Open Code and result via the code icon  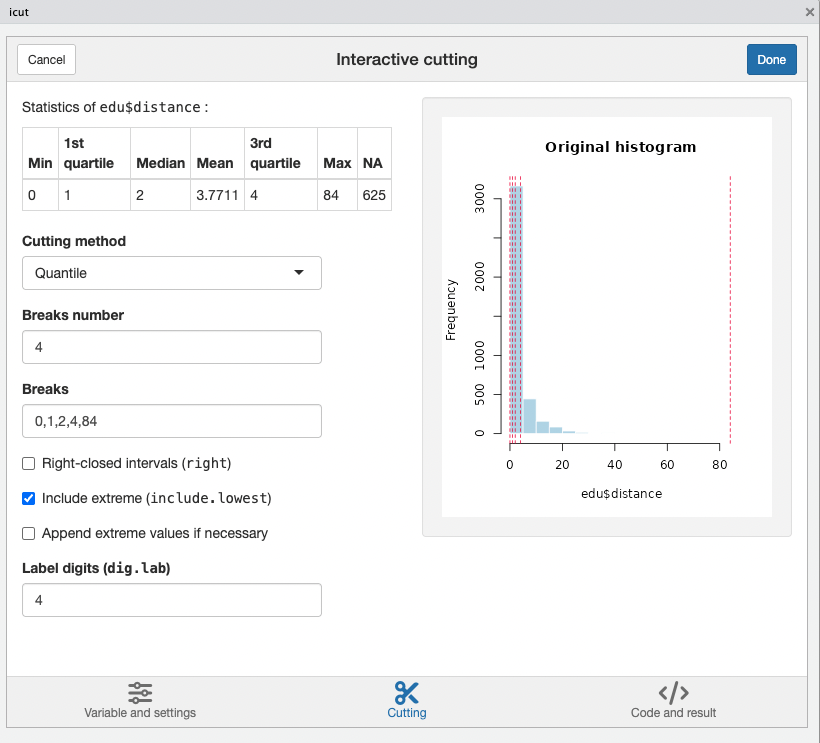pos(672,692)
